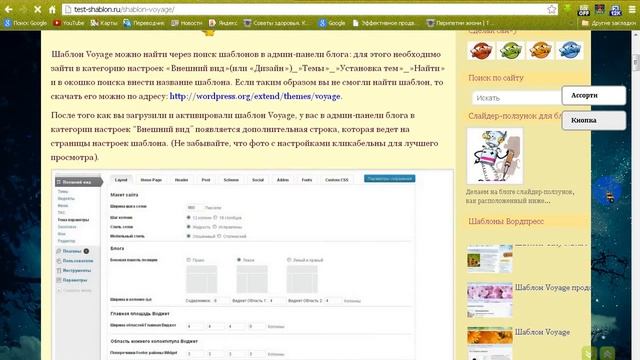
Task: Open the Поиск Google bookmark
Action: coord(25,23)
